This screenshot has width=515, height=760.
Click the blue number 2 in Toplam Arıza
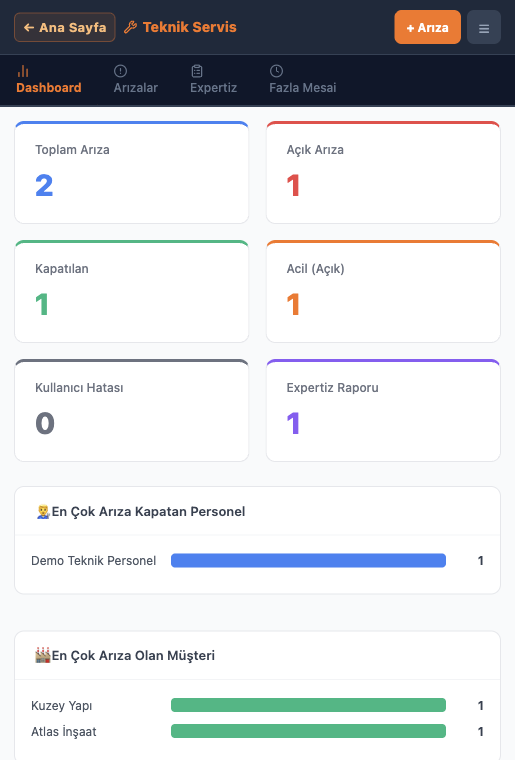44,185
